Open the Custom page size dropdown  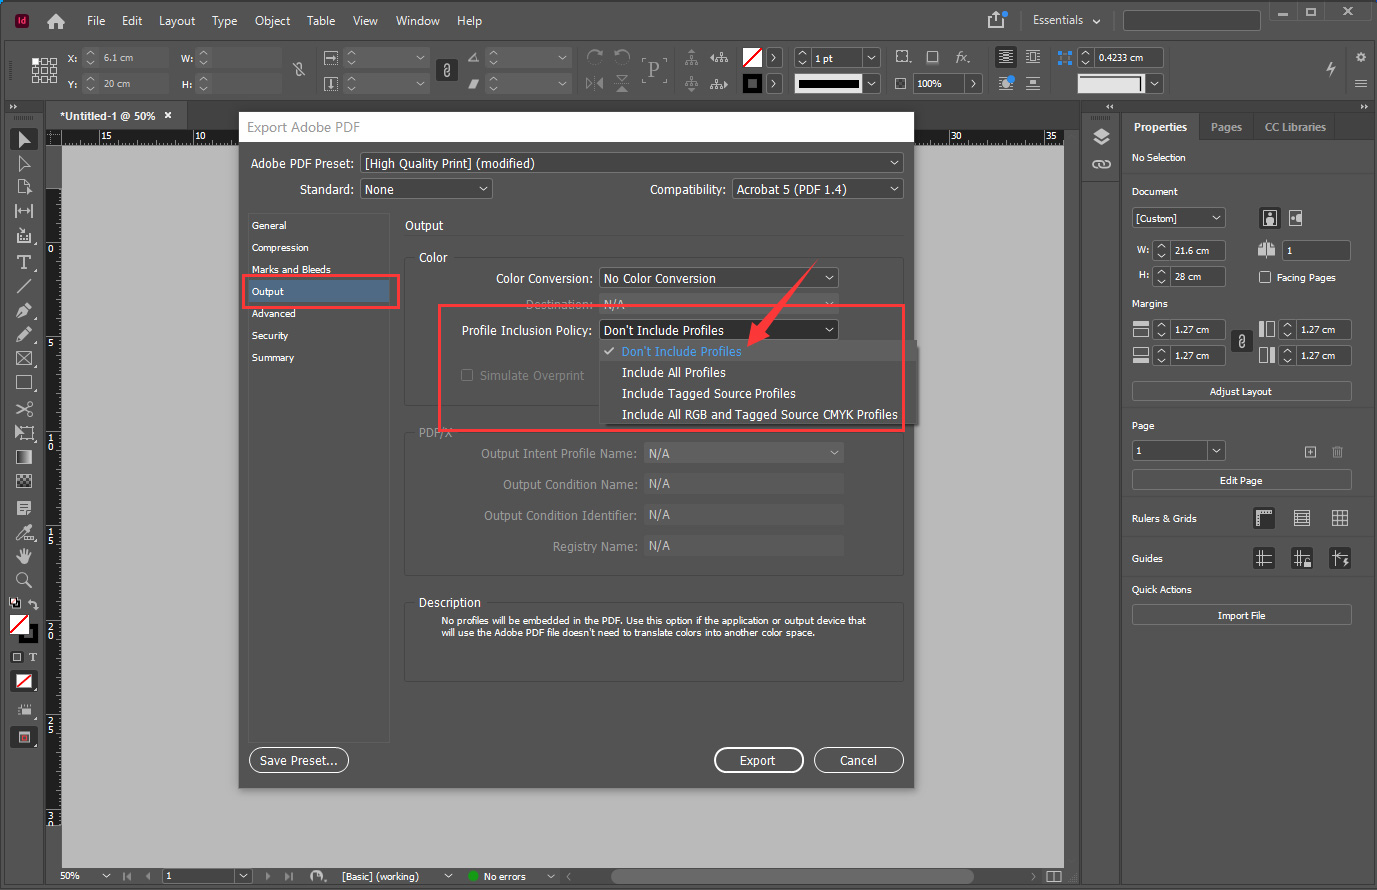(x=1178, y=218)
